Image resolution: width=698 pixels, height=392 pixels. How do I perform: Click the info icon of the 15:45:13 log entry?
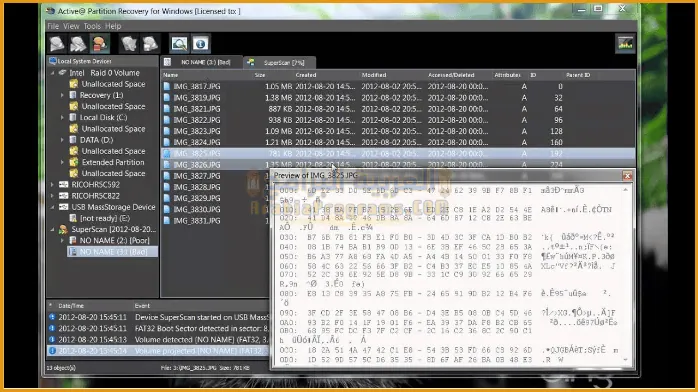click(52, 339)
